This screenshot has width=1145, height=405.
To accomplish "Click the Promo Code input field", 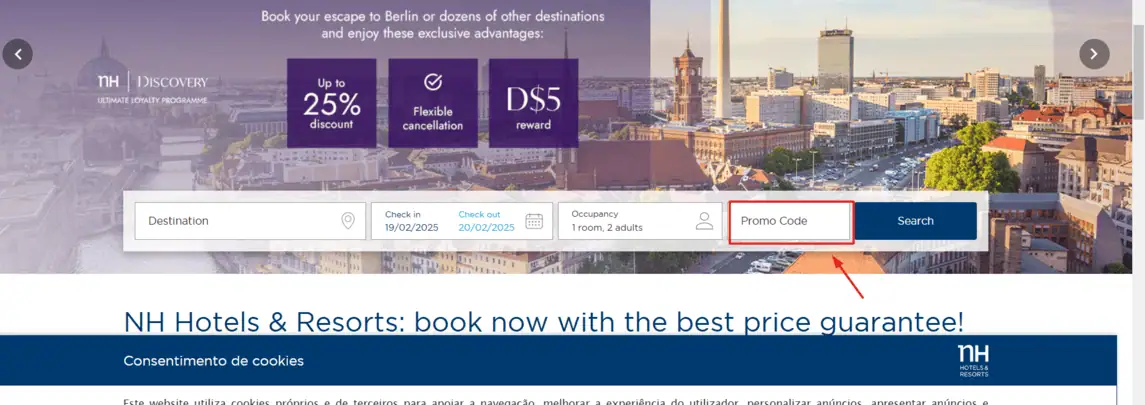I will tap(791, 221).
